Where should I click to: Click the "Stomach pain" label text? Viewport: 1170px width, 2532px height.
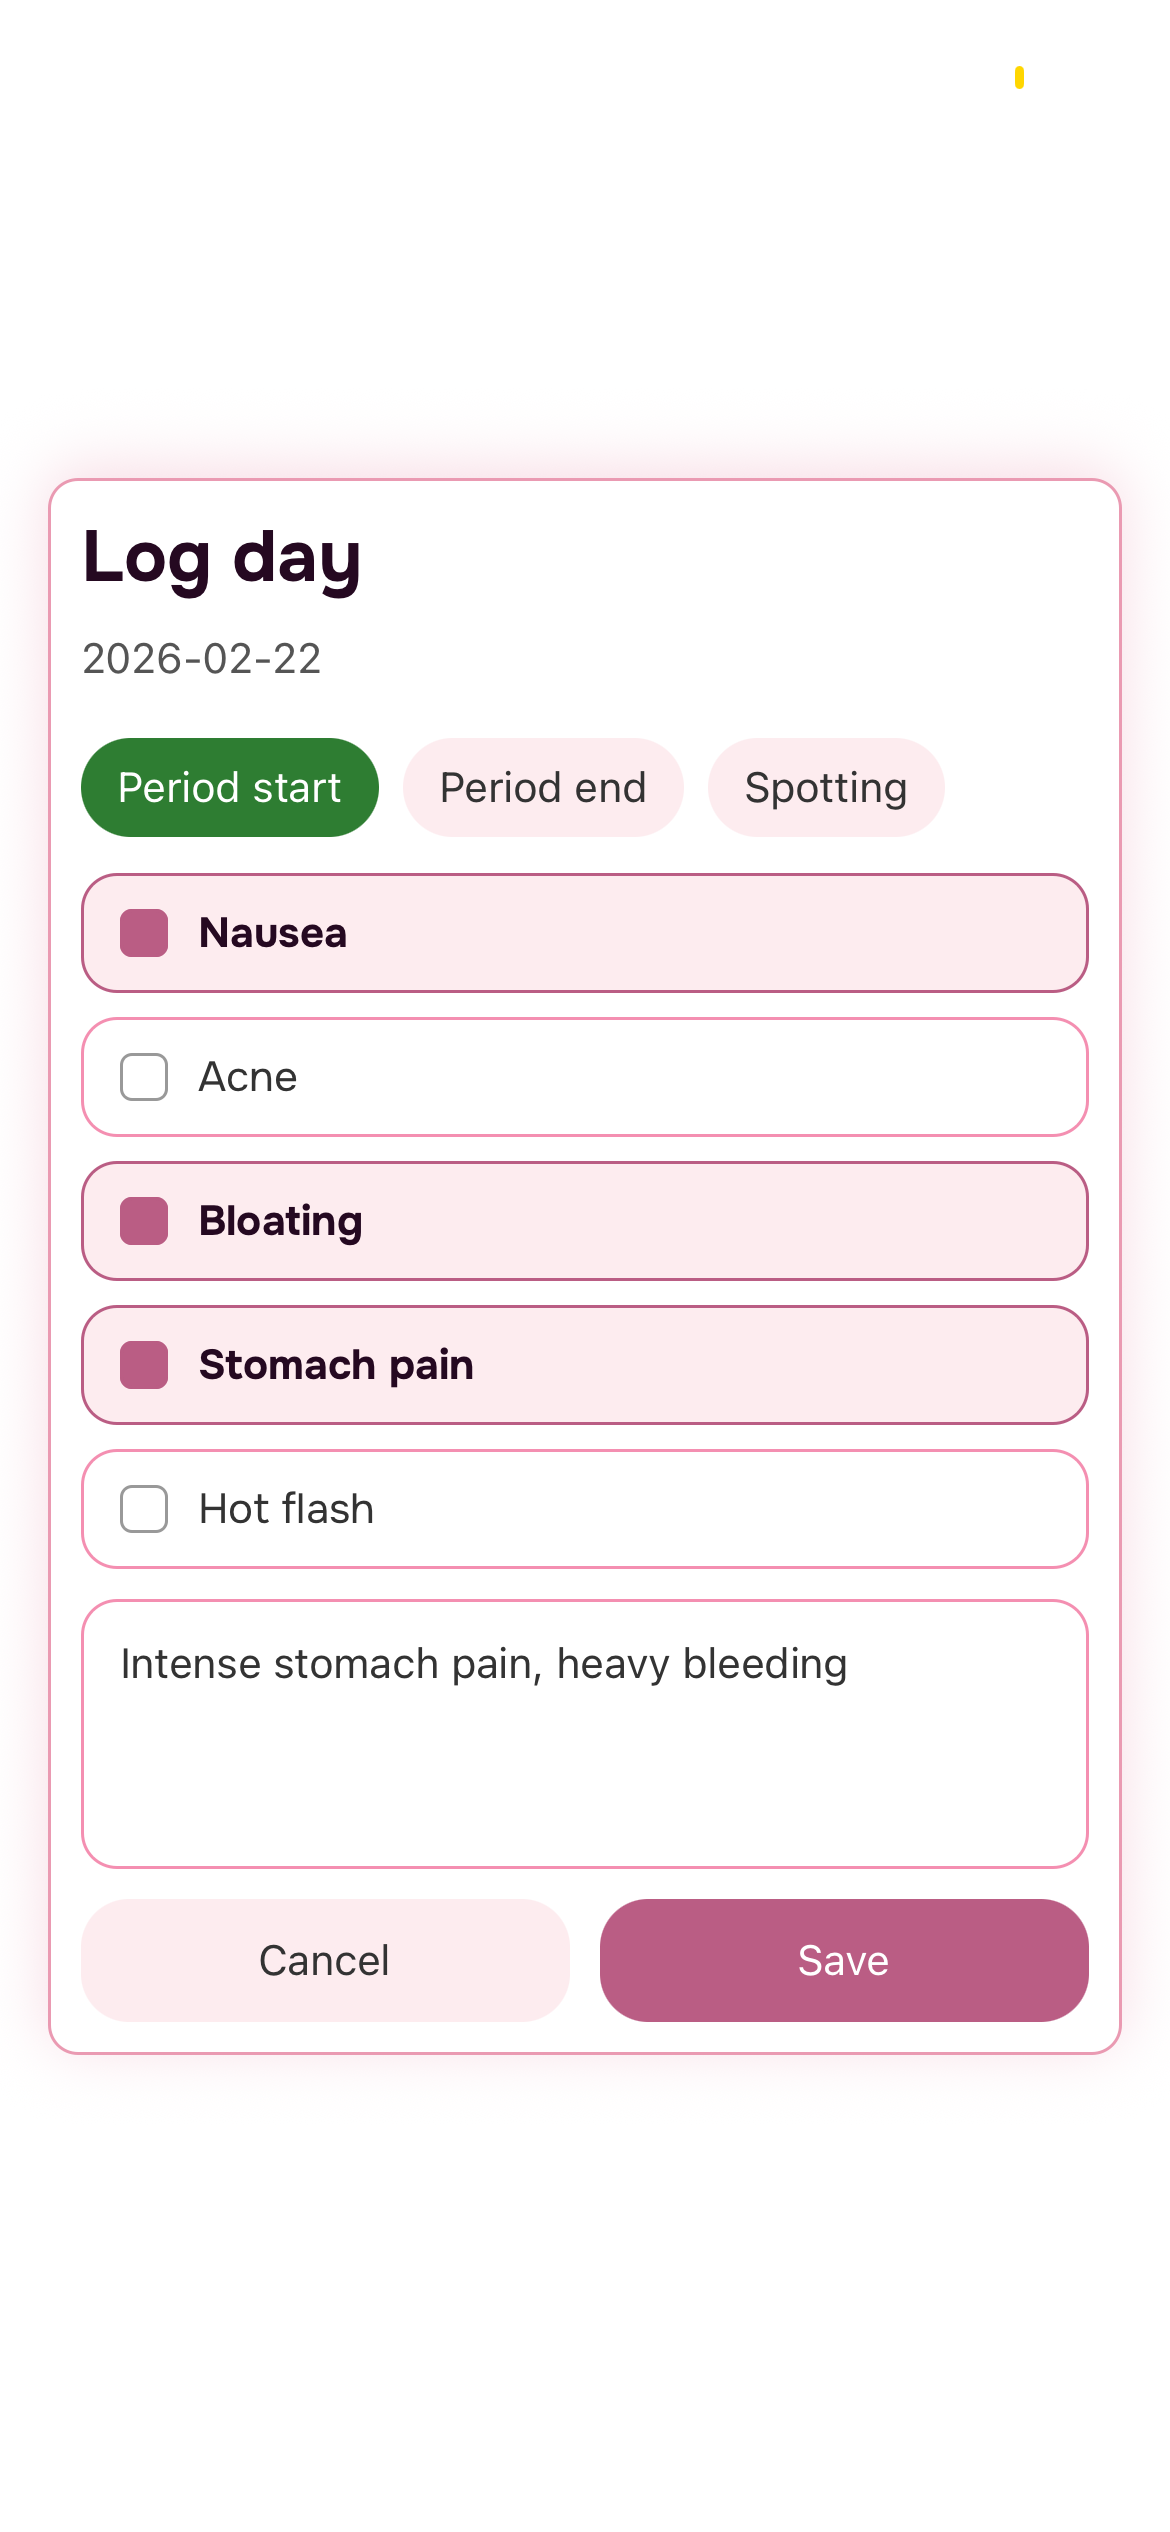tap(336, 1365)
